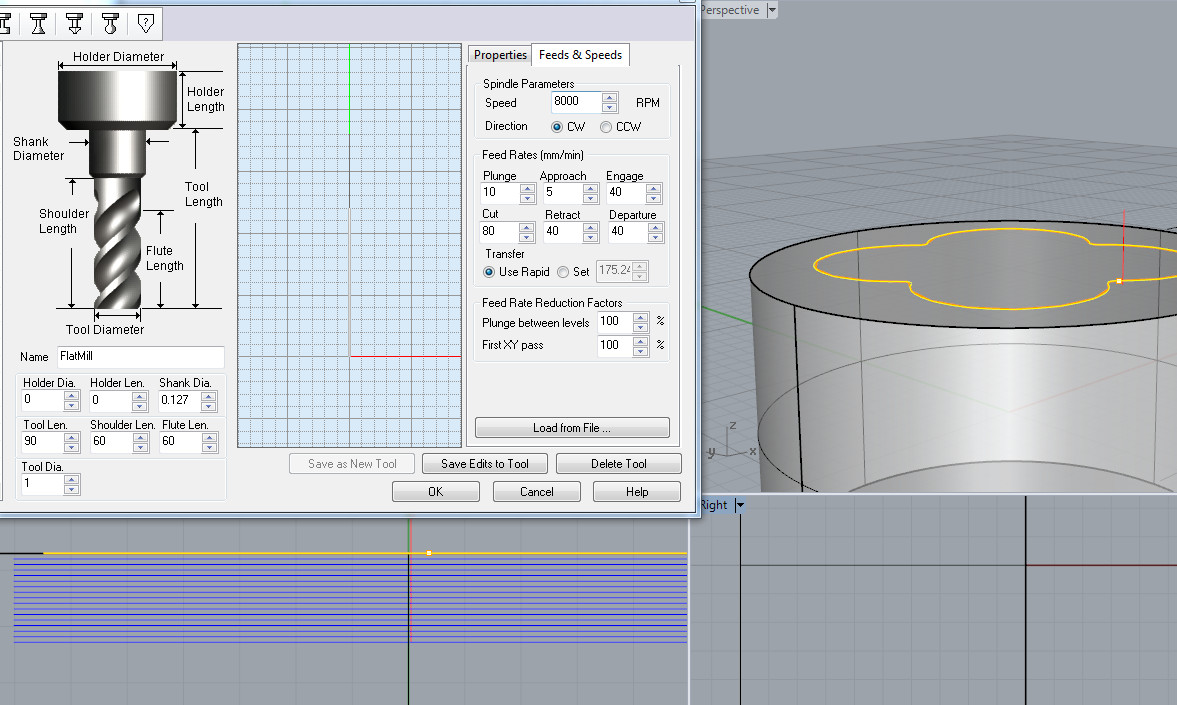Open the Perspective viewport dropdown arrow

click(771, 10)
